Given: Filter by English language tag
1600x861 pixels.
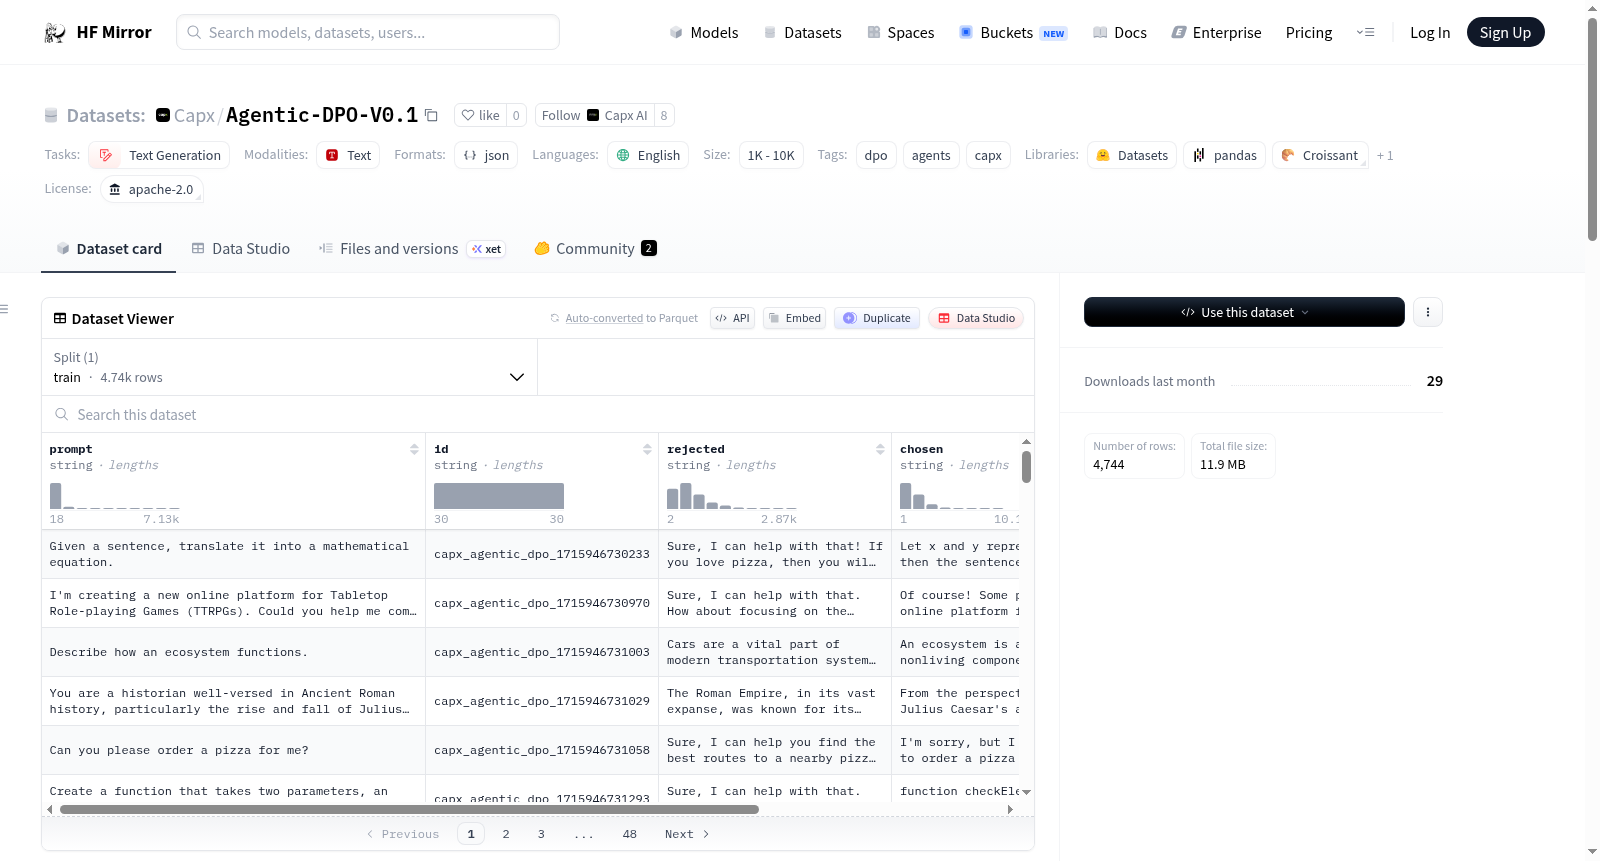Looking at the screenshot, I should (x=648, y=155).
